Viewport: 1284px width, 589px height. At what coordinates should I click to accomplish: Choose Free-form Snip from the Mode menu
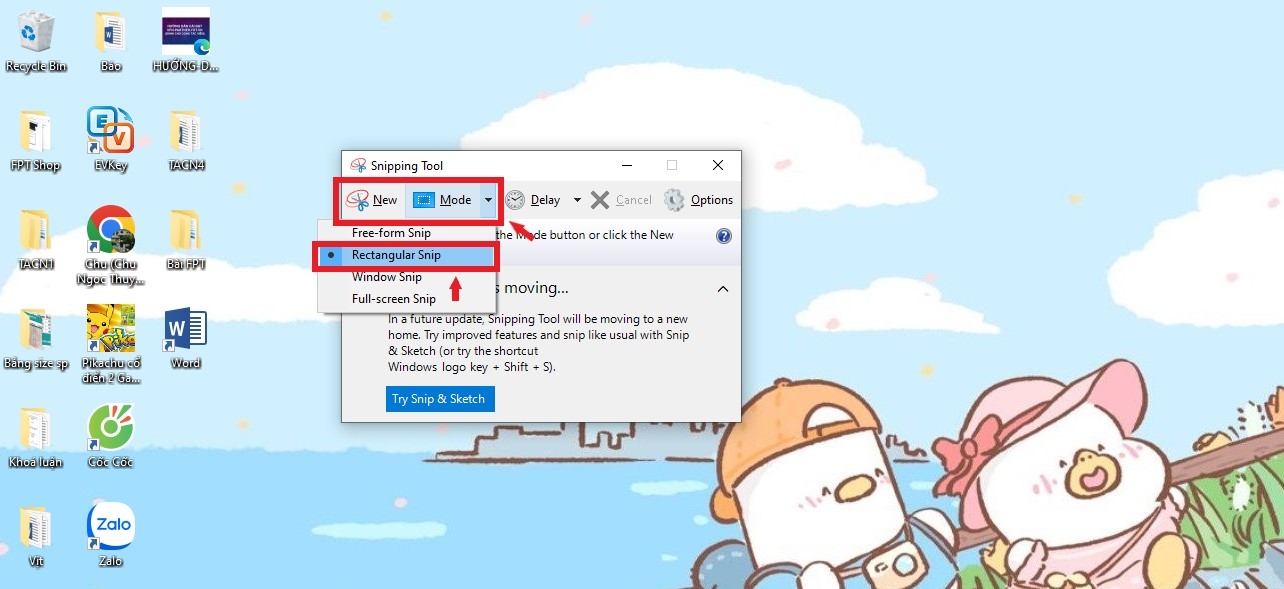coord(391,233)
